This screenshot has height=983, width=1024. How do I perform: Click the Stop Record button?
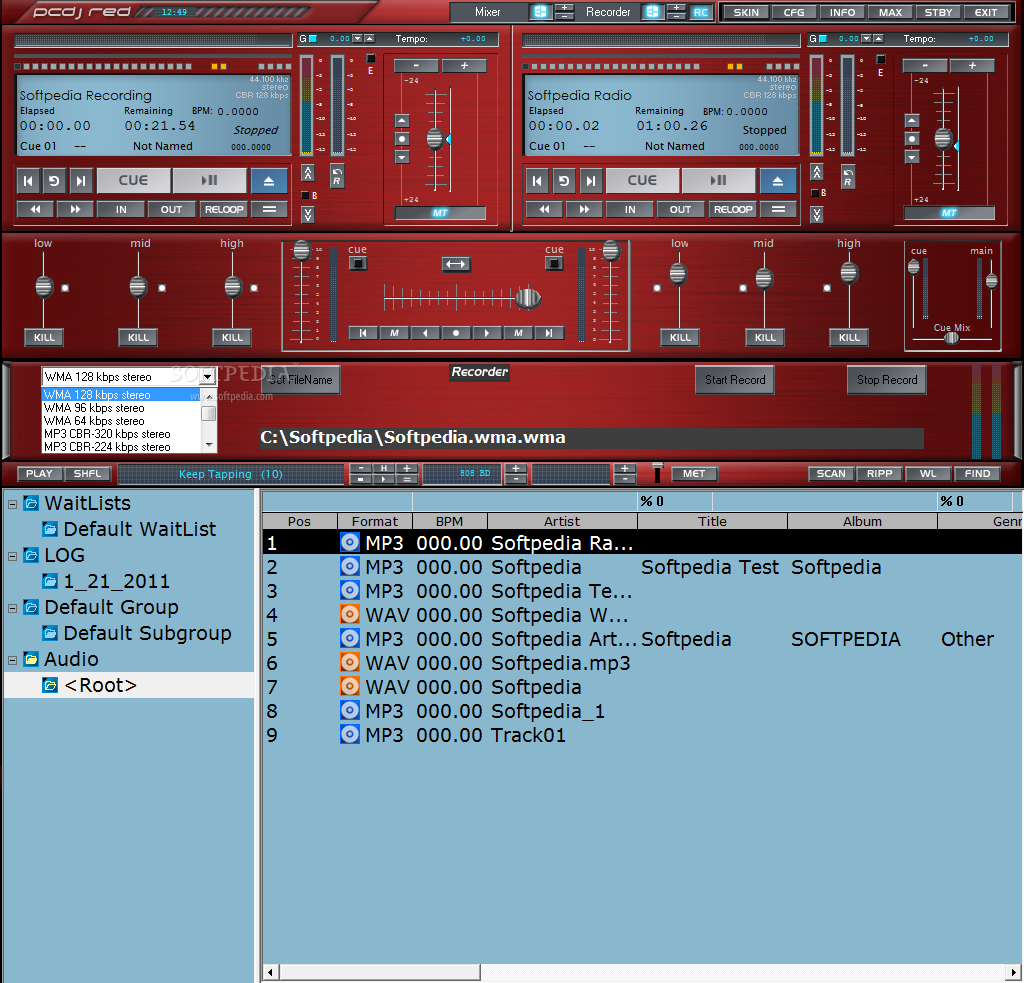pos(887,380)
